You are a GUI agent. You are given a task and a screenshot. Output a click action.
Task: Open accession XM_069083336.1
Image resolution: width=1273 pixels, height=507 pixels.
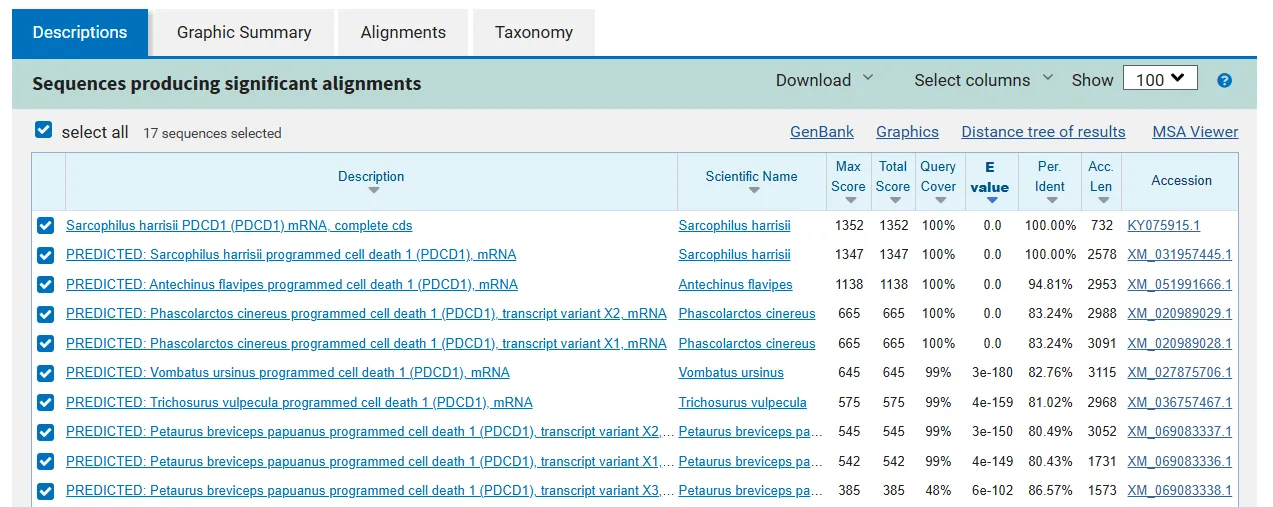click(x=1179, y=462)
